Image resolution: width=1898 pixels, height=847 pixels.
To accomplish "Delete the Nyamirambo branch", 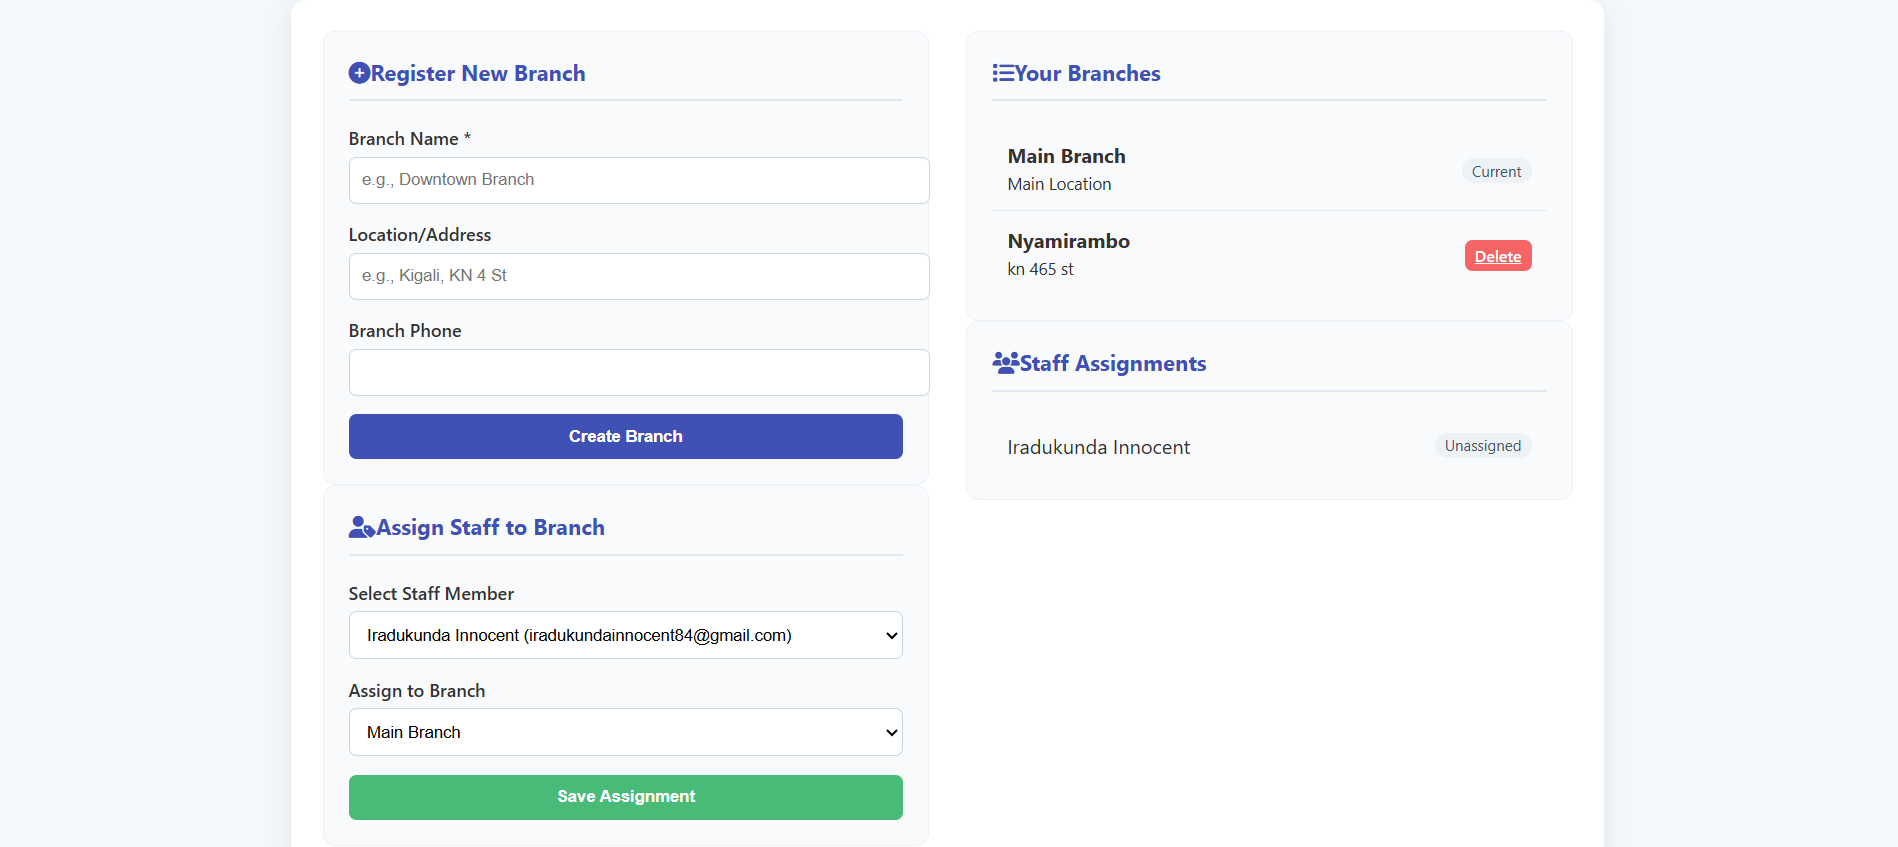I will 1497,256.
